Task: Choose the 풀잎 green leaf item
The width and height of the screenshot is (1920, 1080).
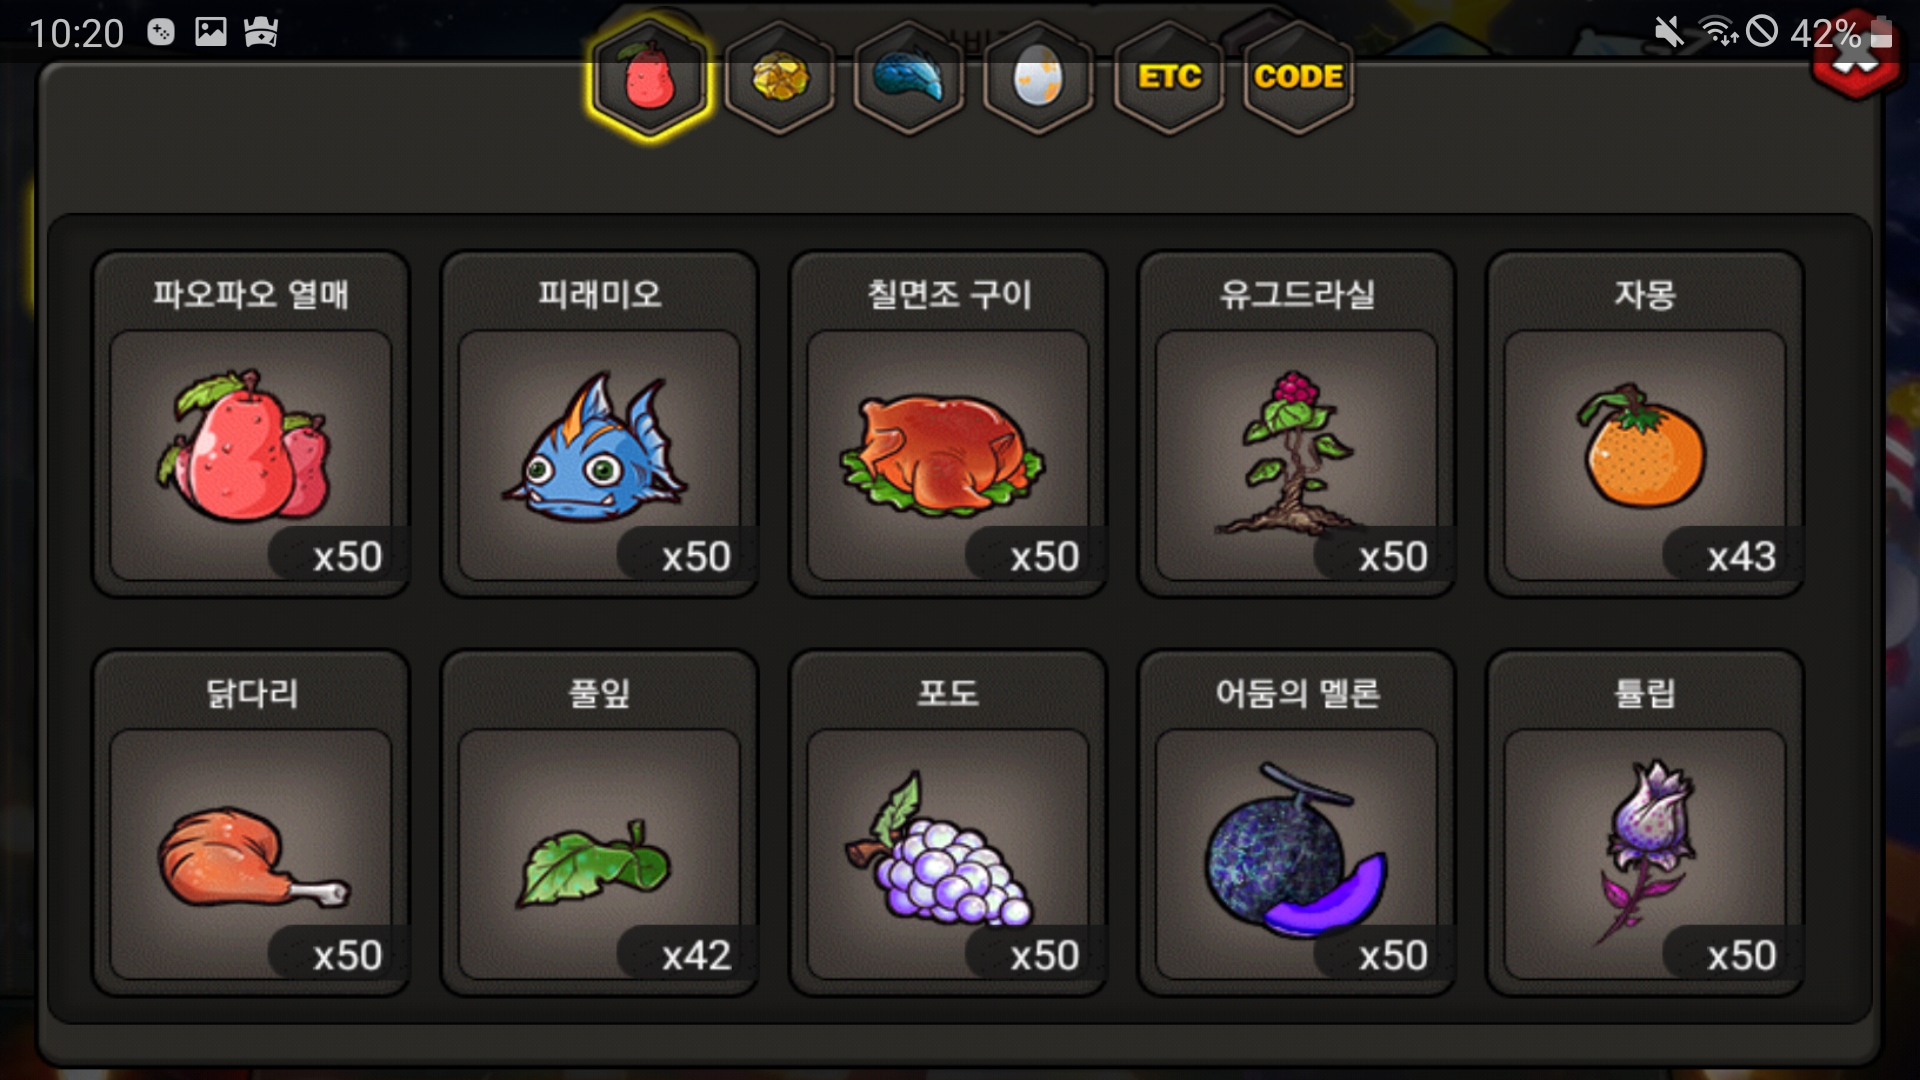Action: [x=599, y=823]
